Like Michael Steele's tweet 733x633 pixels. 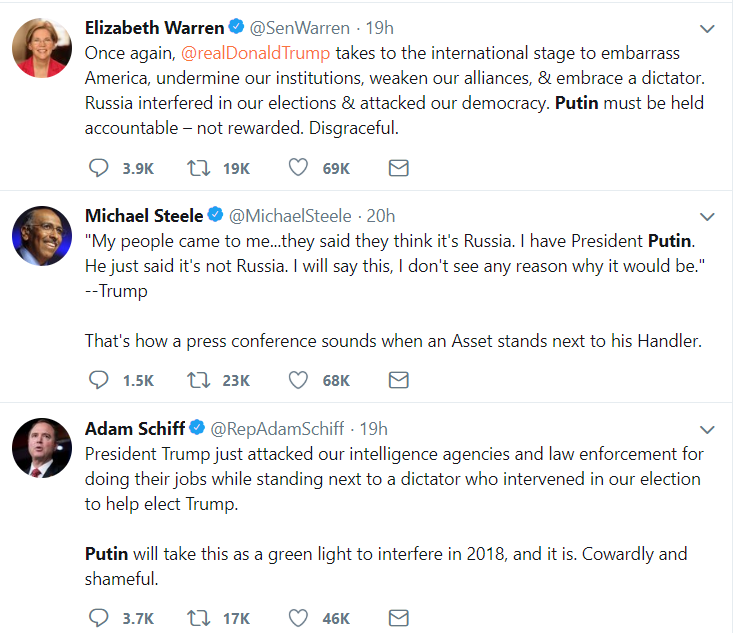(x=298, y=380)
